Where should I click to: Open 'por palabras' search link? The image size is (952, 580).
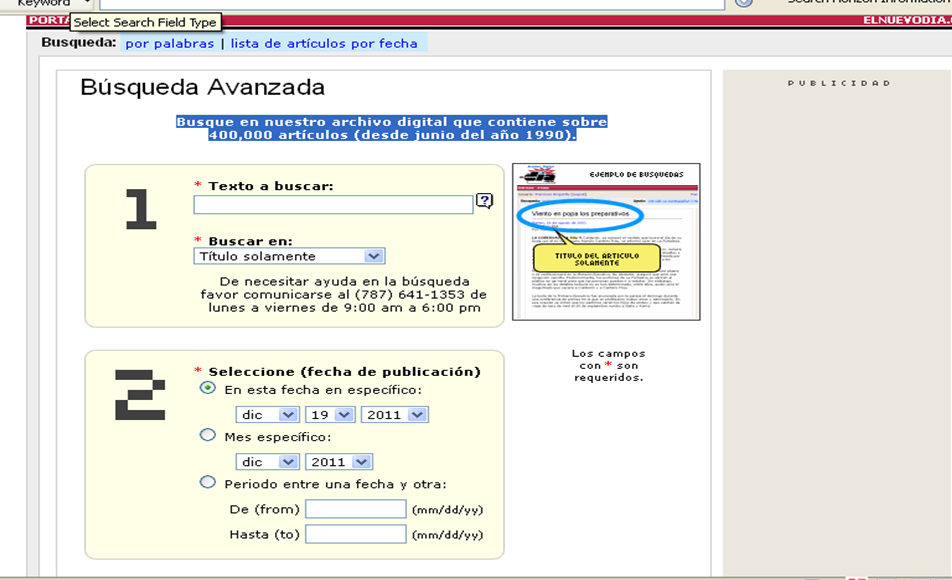[x=169, y=44]
